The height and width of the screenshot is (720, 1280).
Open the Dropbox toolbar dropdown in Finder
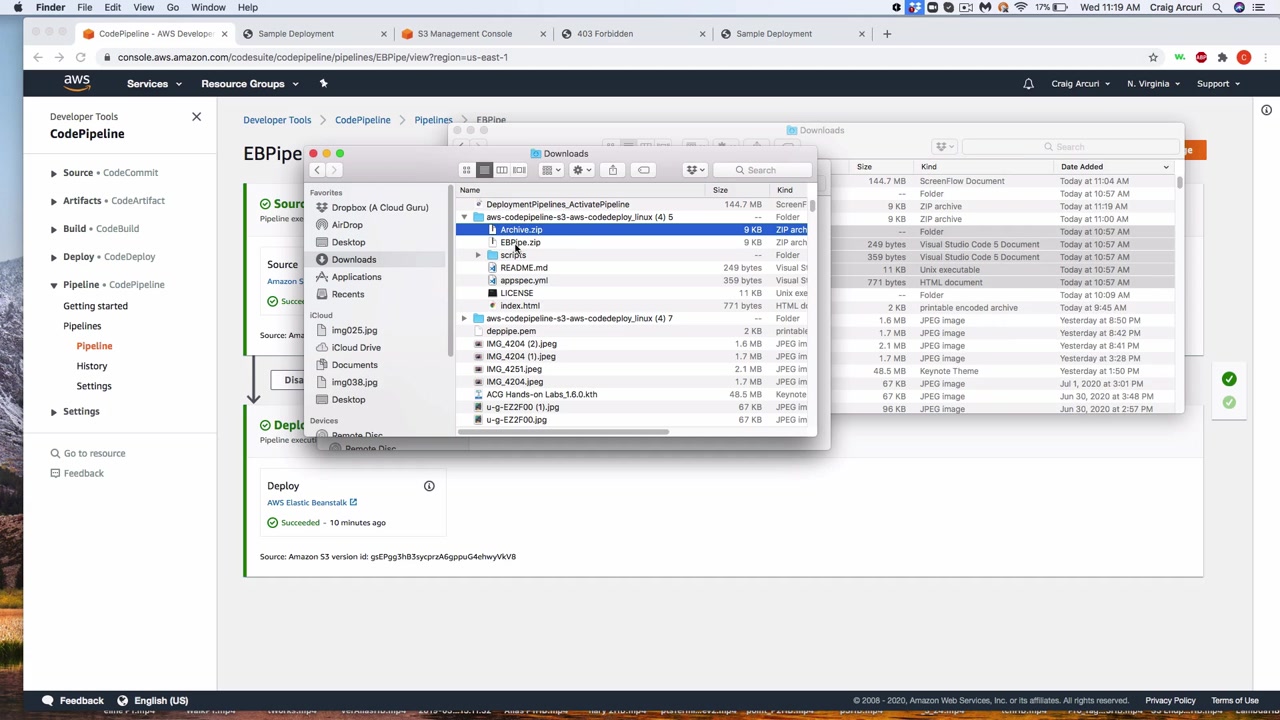coord(696,170)
